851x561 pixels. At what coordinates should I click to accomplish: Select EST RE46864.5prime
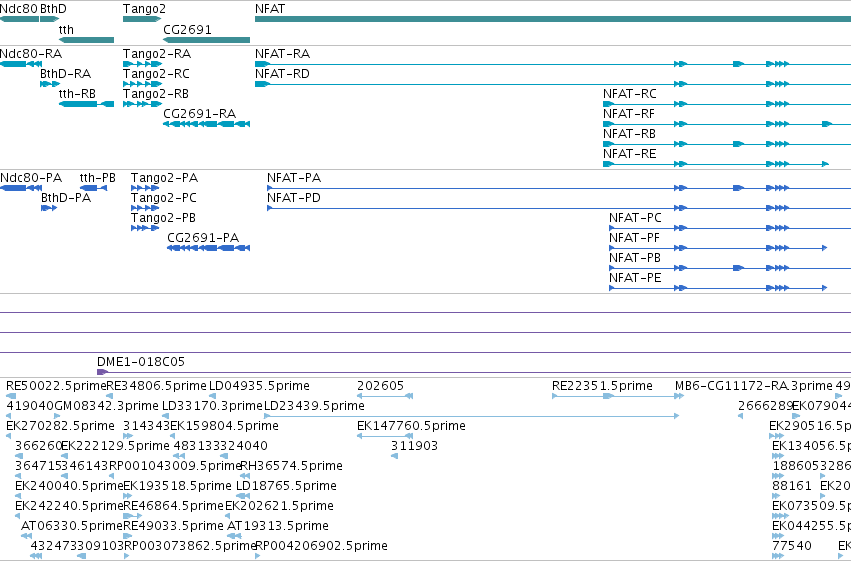tap(174, 507)
